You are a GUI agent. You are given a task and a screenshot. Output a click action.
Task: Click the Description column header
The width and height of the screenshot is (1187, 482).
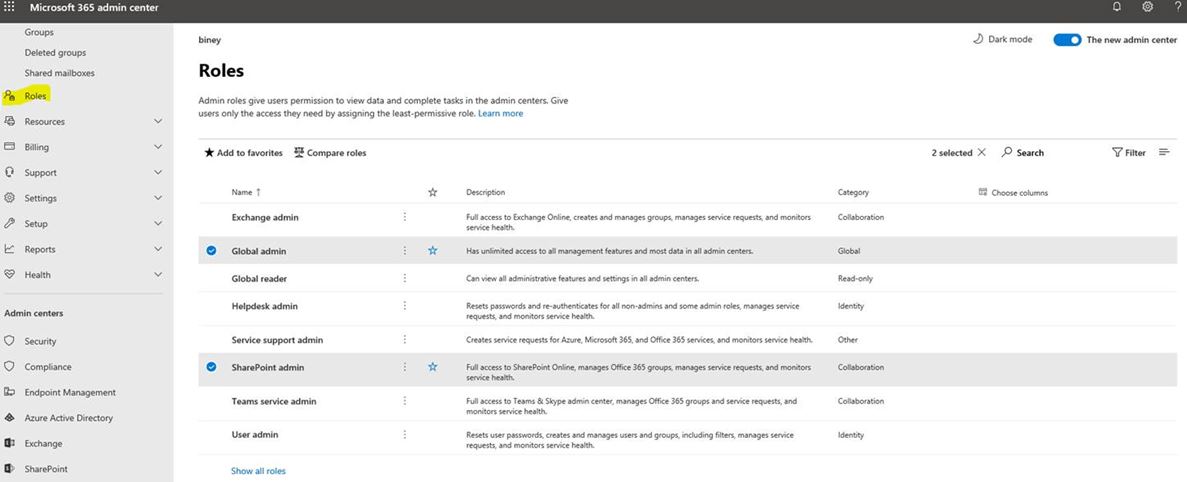pyautogui.click(x=485, y=192)
